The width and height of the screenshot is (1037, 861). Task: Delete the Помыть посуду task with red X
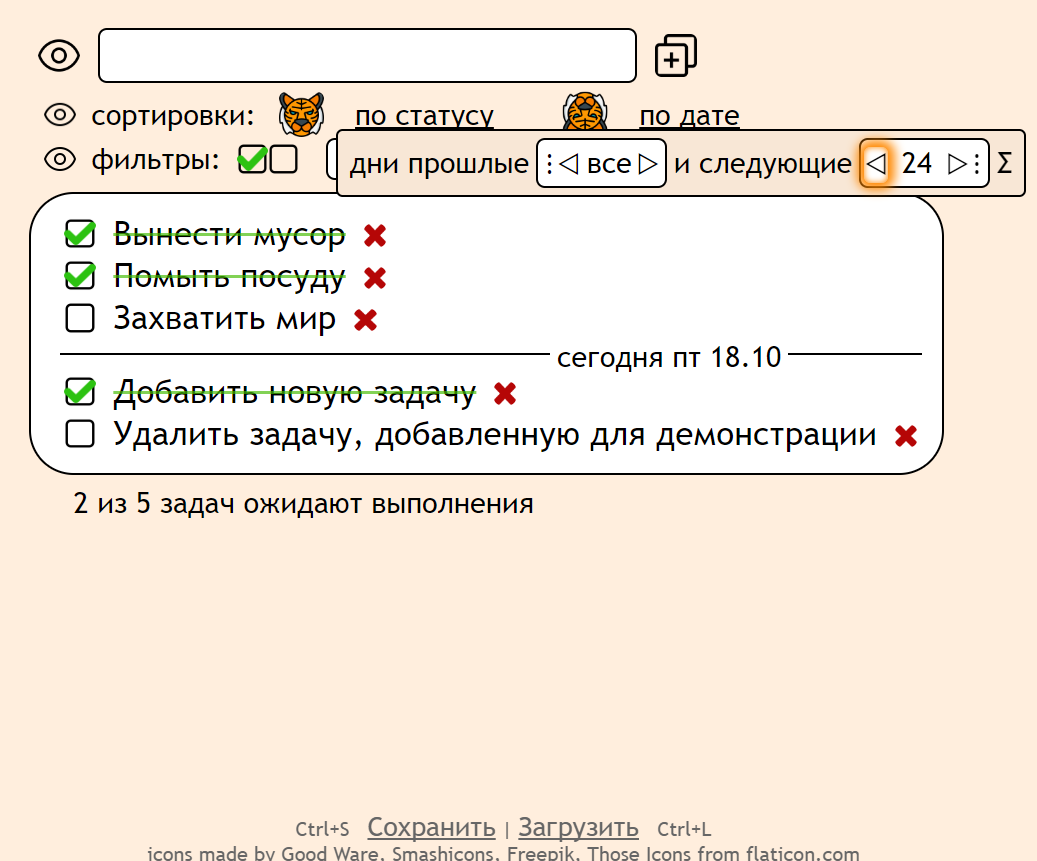[x=375, y=278]
